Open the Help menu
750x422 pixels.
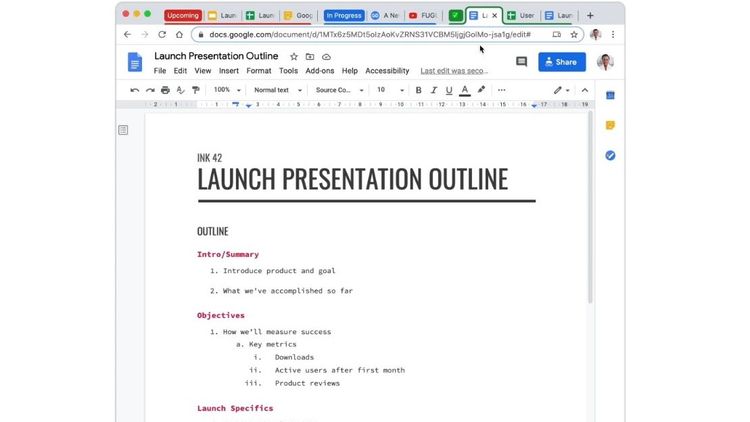[350, 71]
